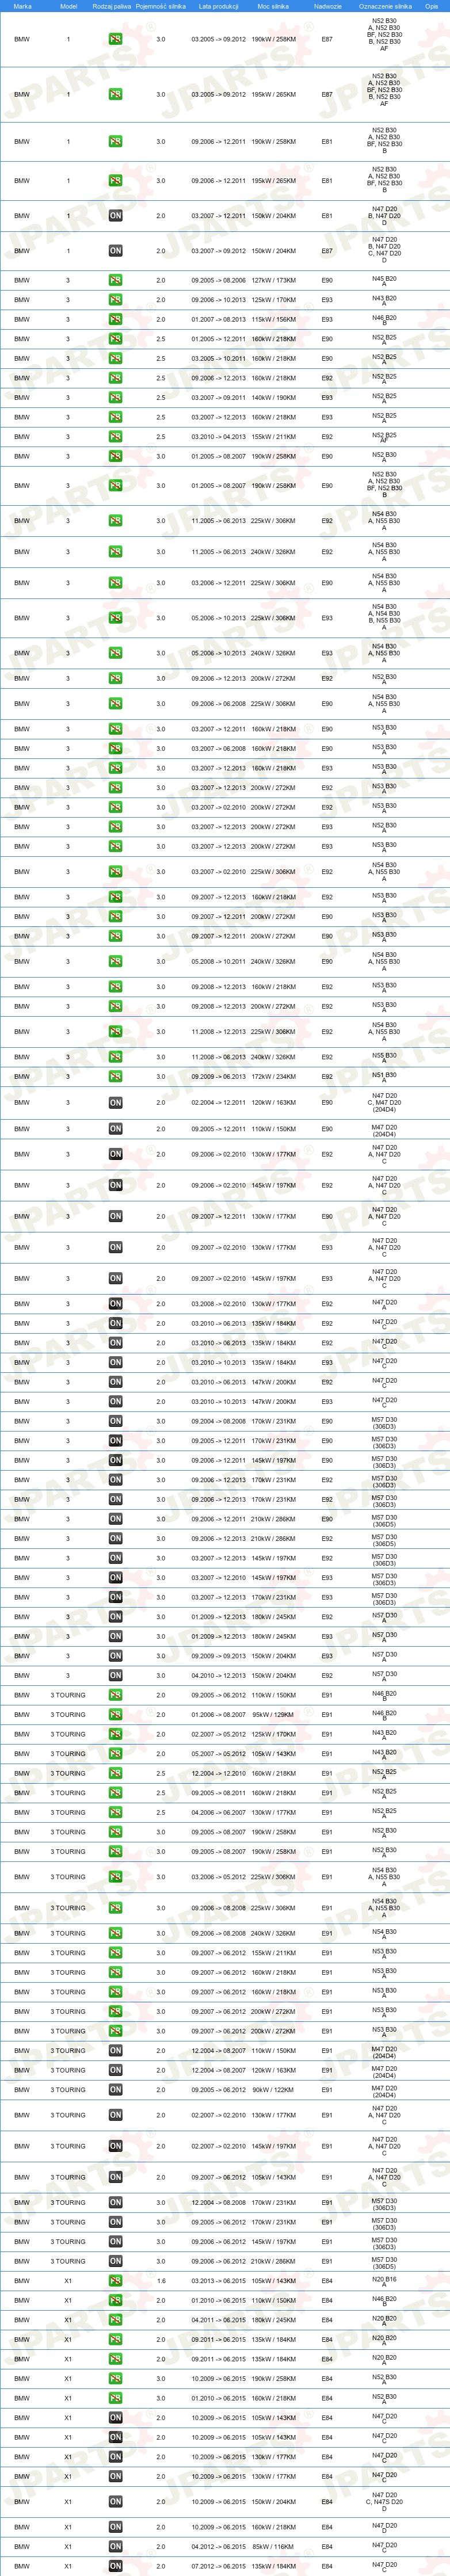450x2576 pixels.
Task: Click production dates 09.2004 -> 08.2008
Action: tap(218, 1420)
